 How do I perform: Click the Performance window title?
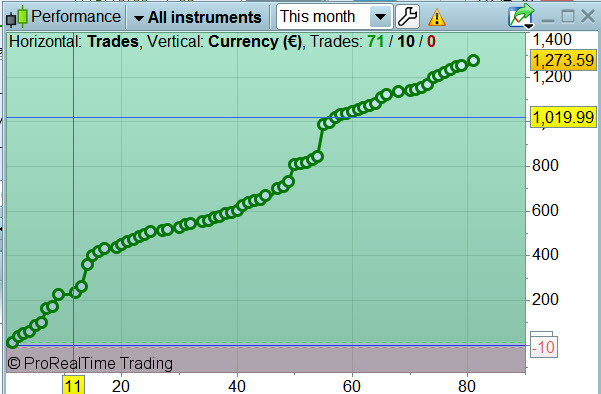click(76, 17)
